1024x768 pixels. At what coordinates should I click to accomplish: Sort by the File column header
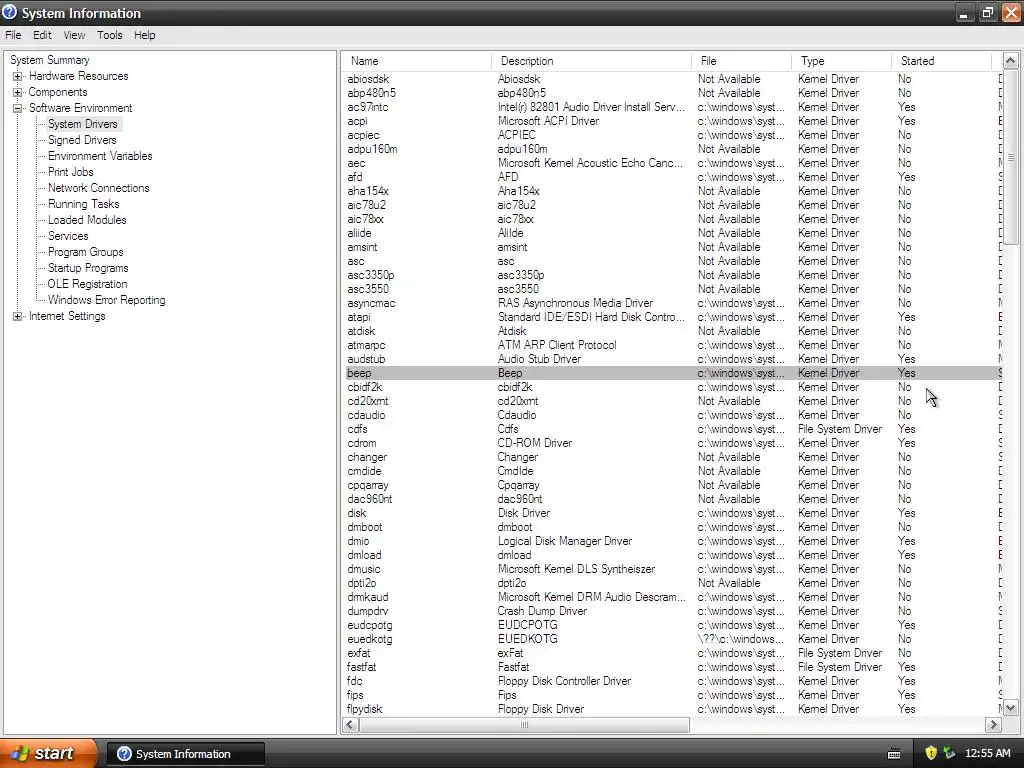tap(741, 61)
